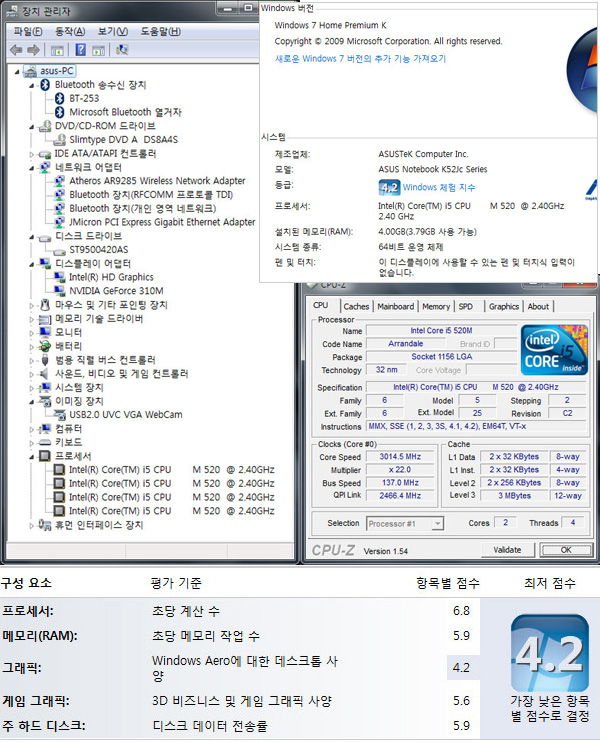
Task: Select NVIDIA GeForce 310M adapter
Action: point(117,290)
